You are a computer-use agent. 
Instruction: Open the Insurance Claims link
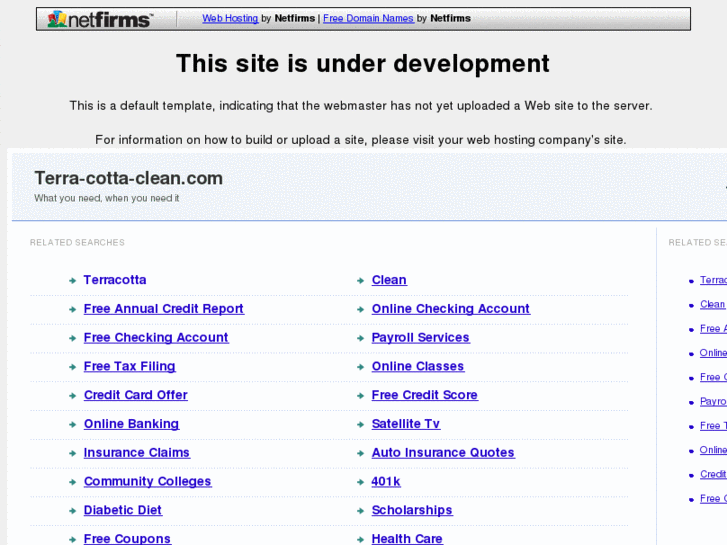tap(137, 452)
